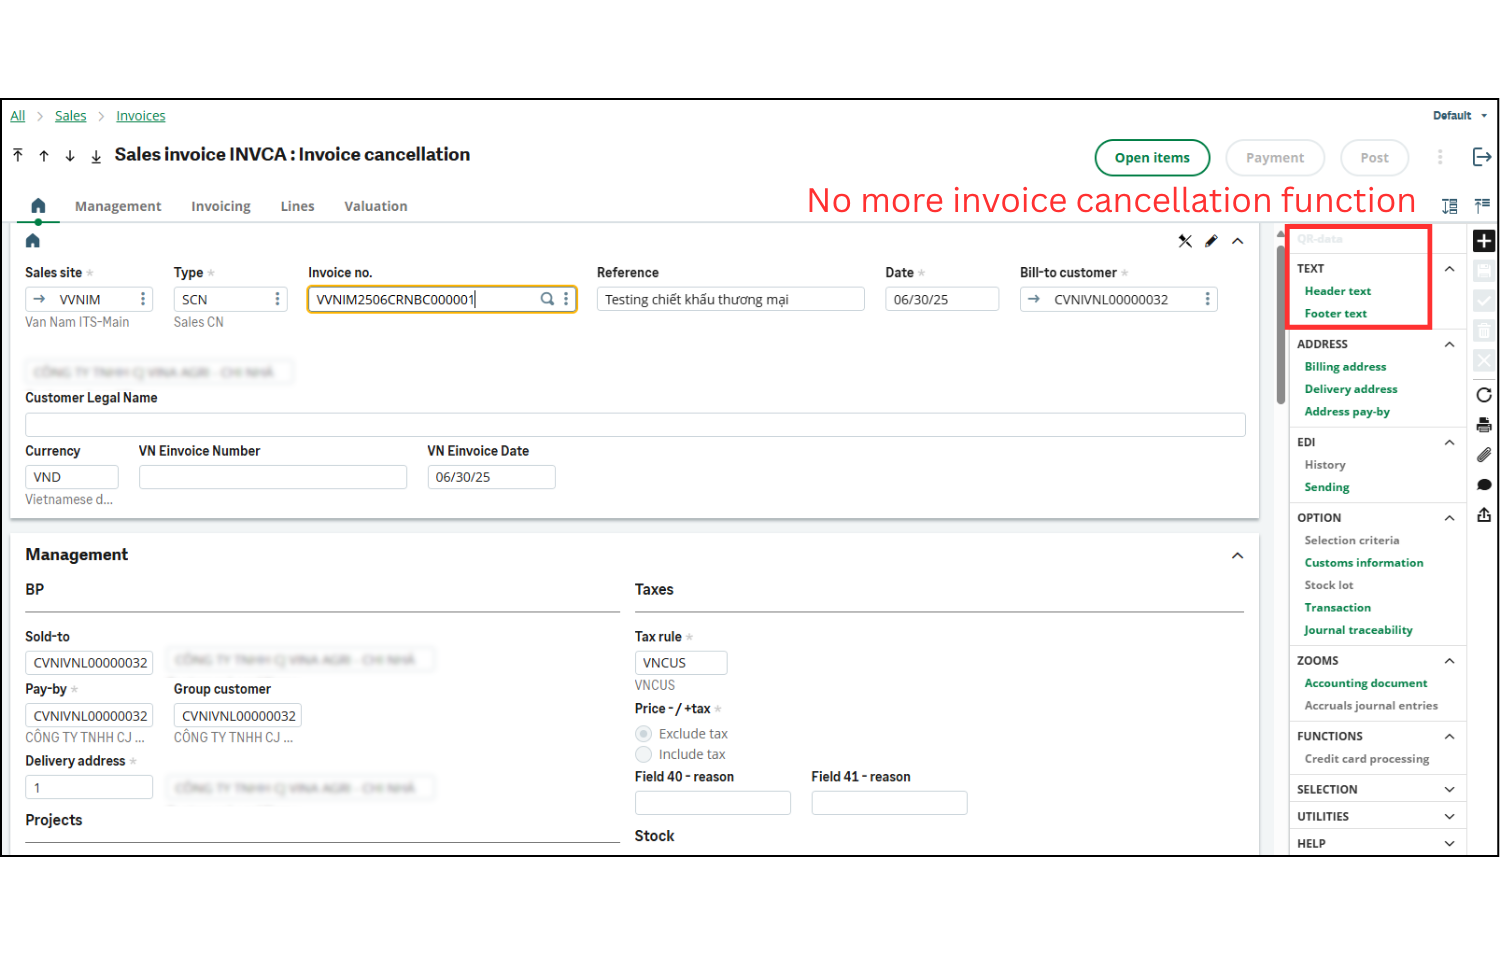1500x980 pixels.
Task: Click the Reference input field
Action: [730, 299]
